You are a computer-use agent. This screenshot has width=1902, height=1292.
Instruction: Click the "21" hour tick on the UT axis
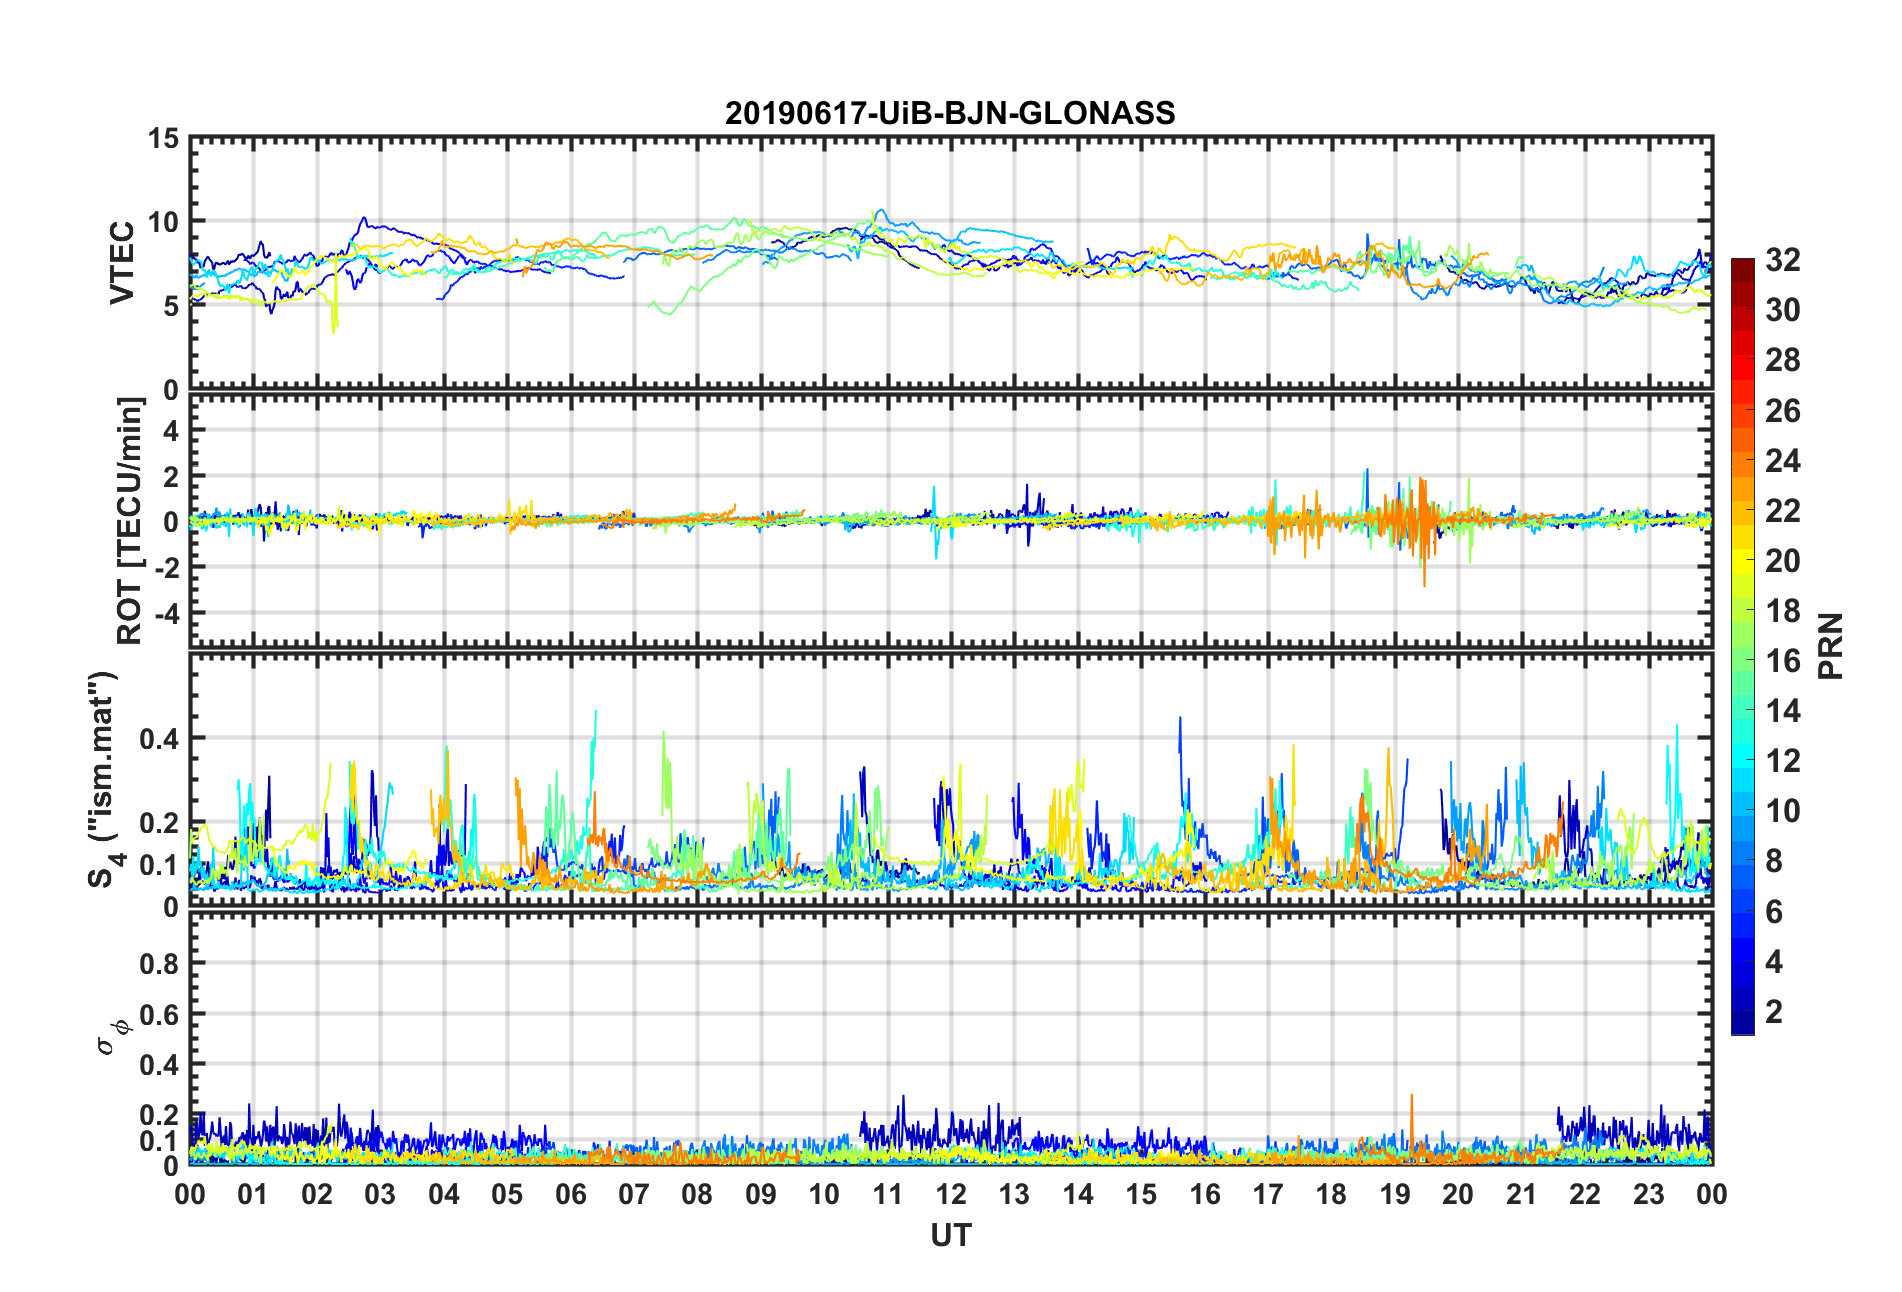pos(1522,1194)
